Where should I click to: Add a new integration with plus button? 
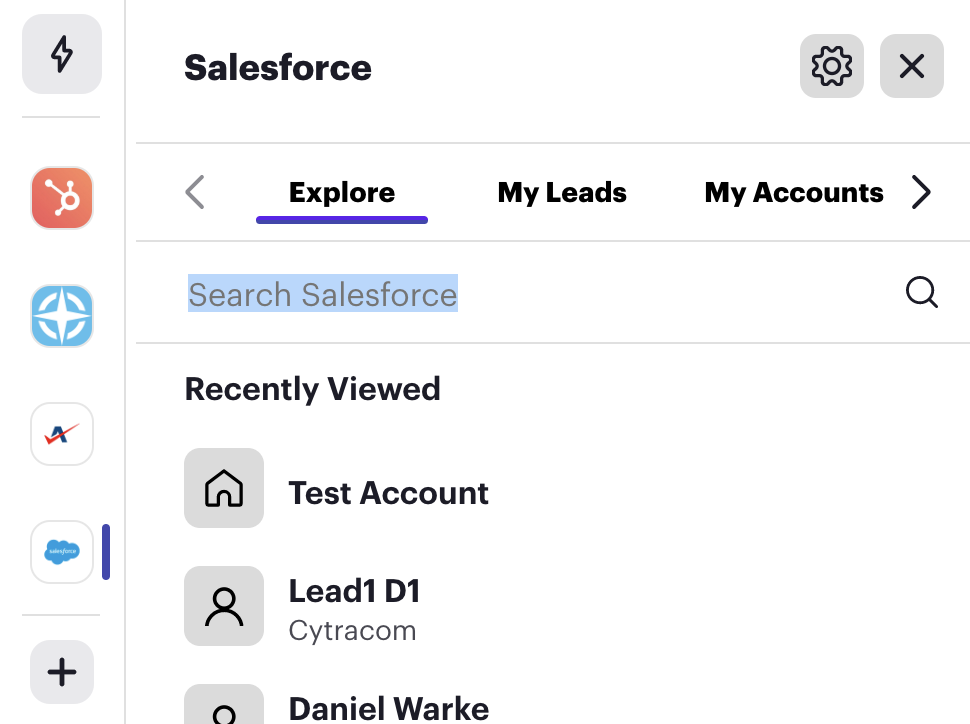pos(62,672)
